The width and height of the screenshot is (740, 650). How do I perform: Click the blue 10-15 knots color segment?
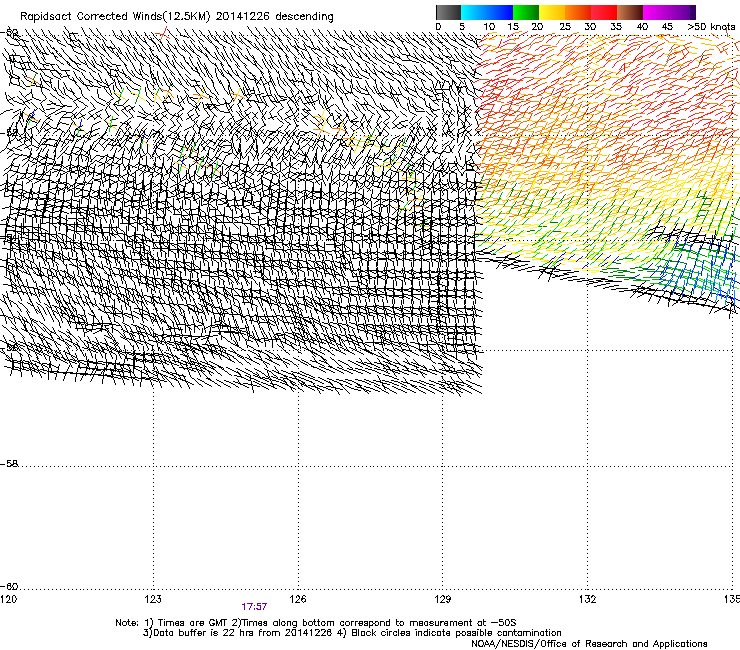(x=500, y=12)
